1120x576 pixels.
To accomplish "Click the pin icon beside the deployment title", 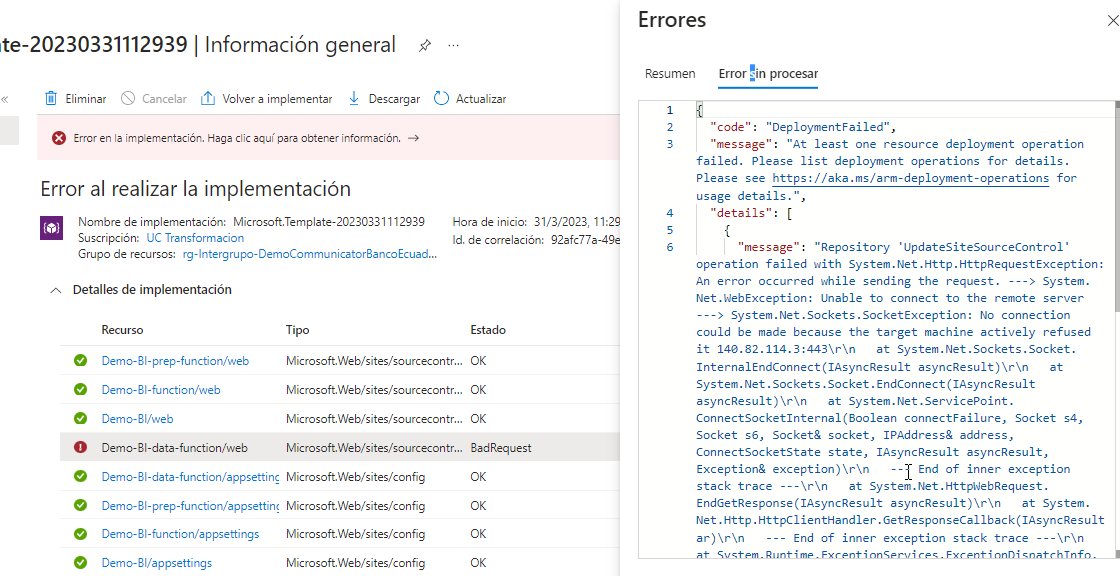I will (424, 45).
